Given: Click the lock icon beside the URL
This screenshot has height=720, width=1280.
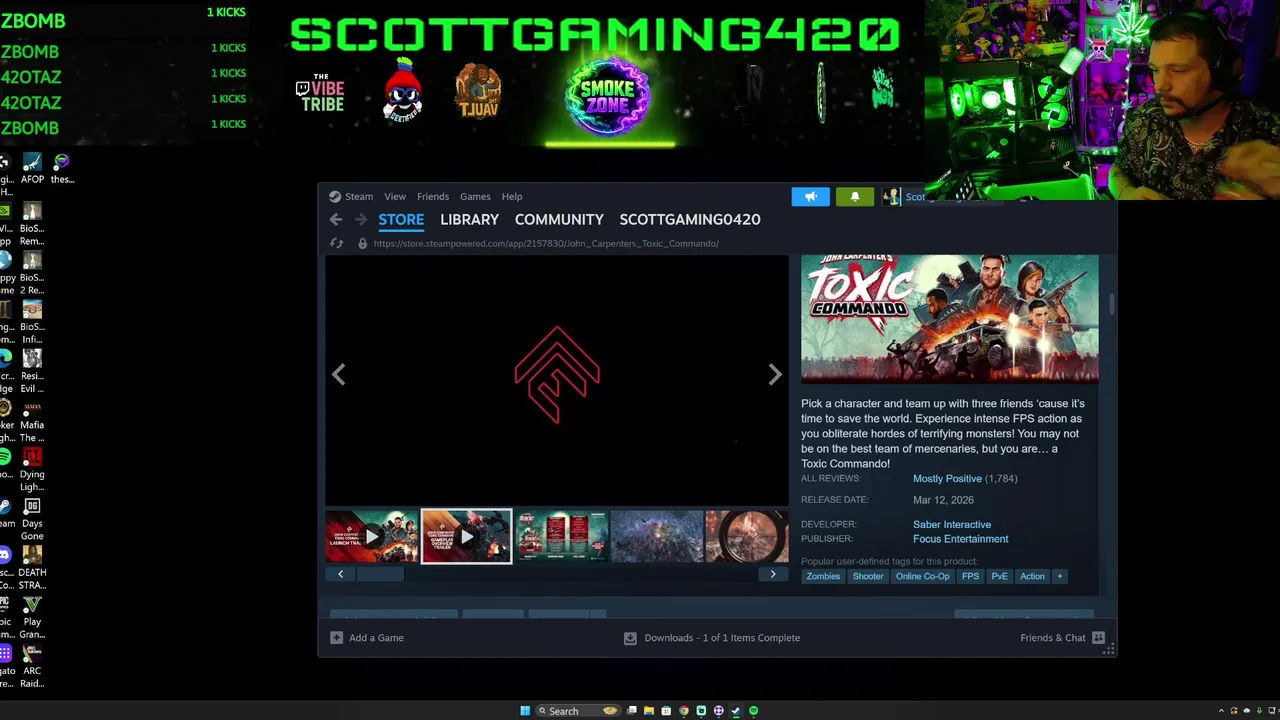Looking at the screenshot, I should (x=362, y=243).
